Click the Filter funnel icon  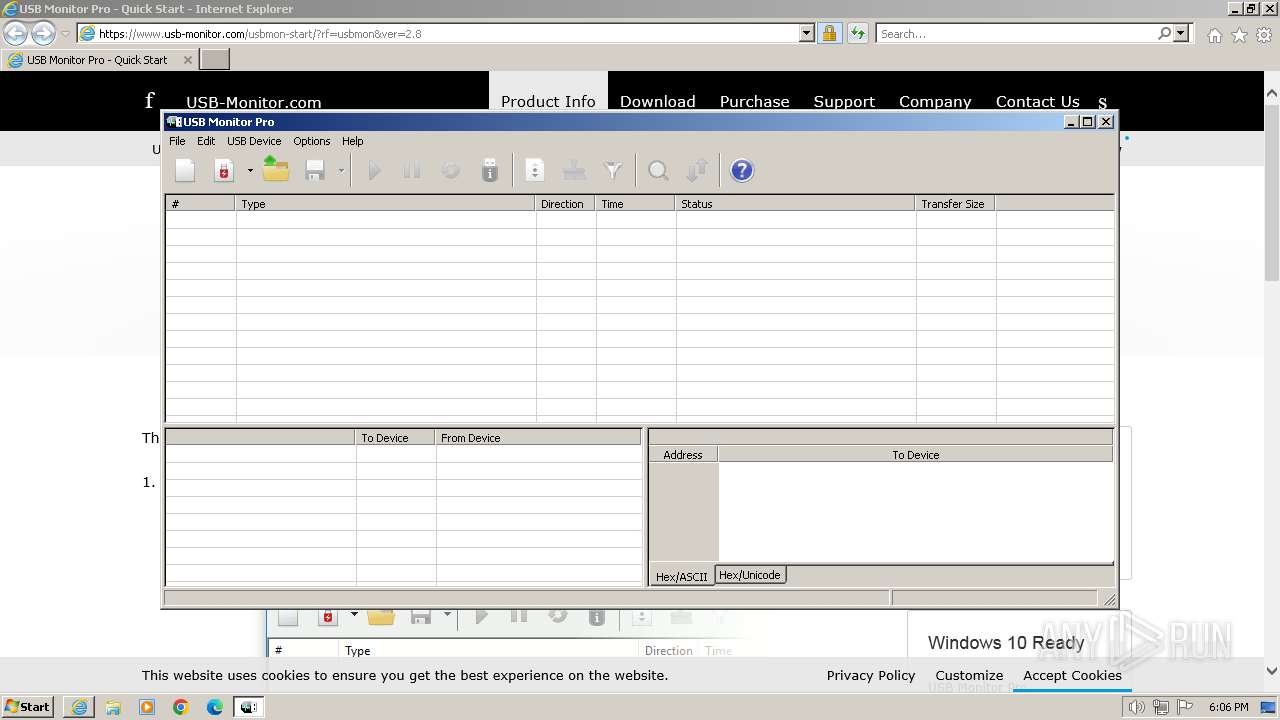pos(613,170)
